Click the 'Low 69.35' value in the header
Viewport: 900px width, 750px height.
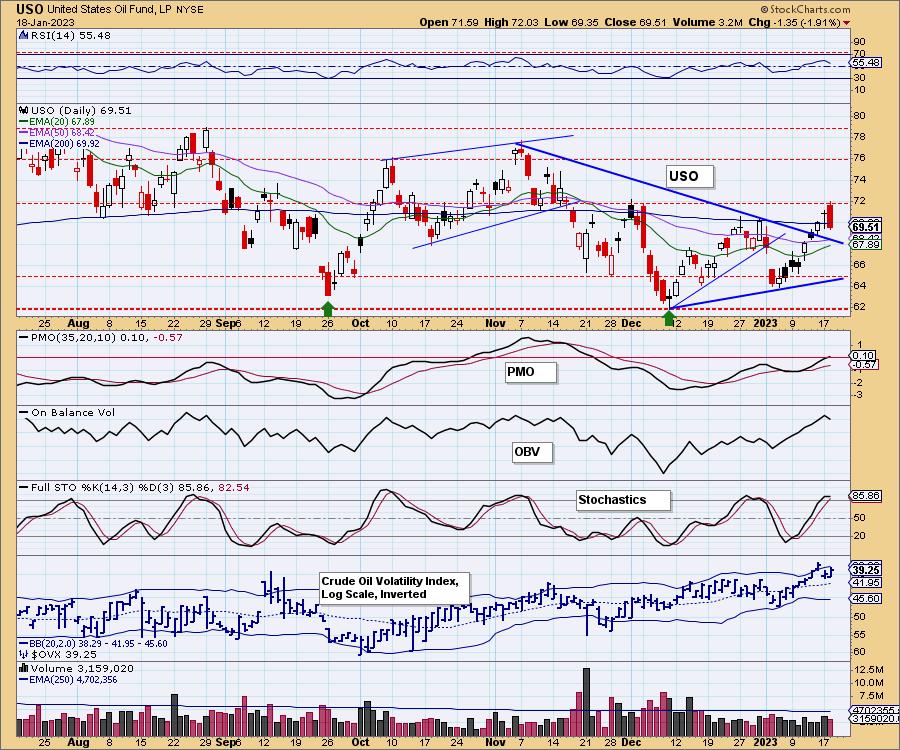pyautogui.click(x=571, y=22)
